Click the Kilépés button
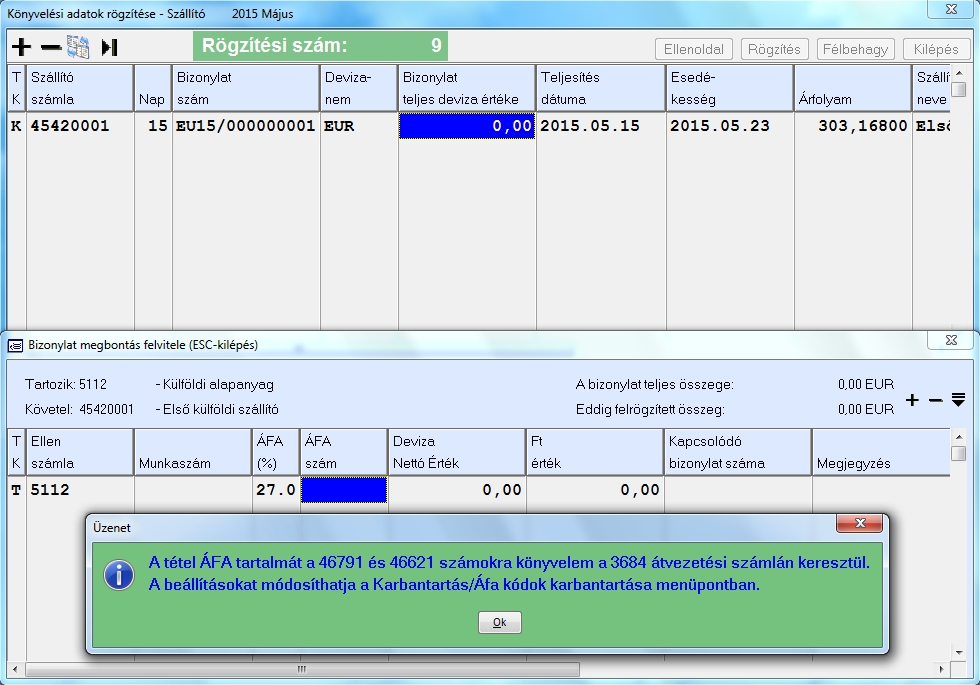 point(936,49)
